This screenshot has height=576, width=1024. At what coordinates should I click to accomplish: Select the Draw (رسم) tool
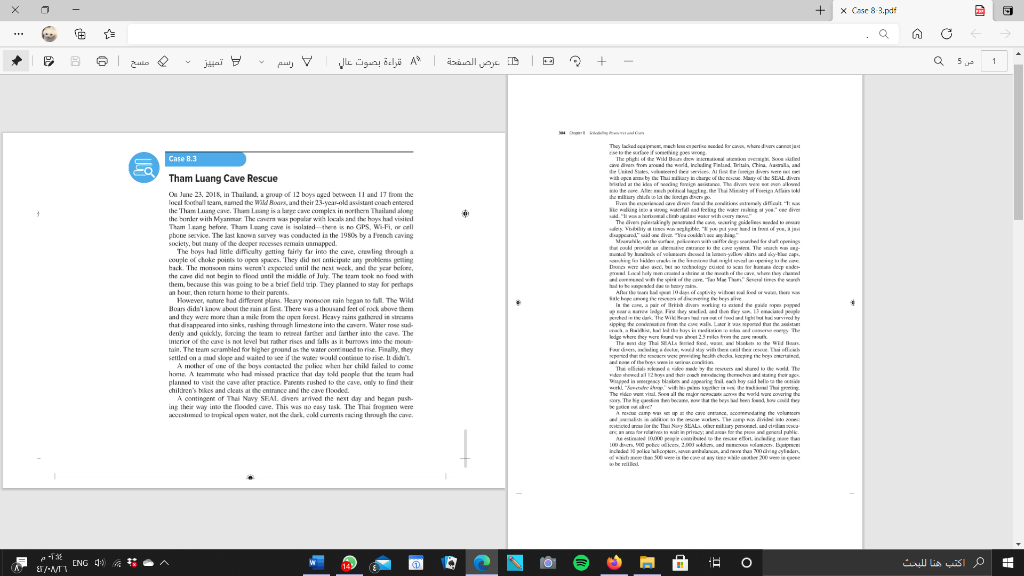[295, 61]
